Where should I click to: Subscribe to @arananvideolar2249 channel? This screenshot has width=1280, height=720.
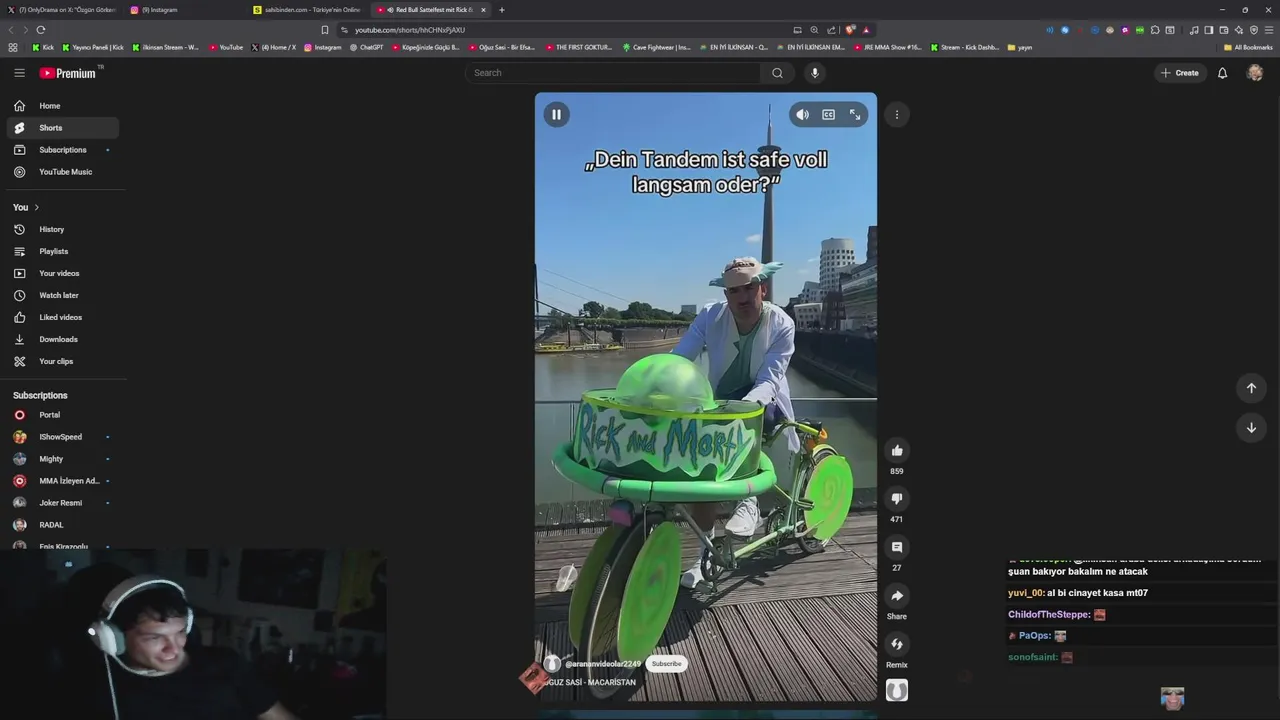click(x=666, y=664)
